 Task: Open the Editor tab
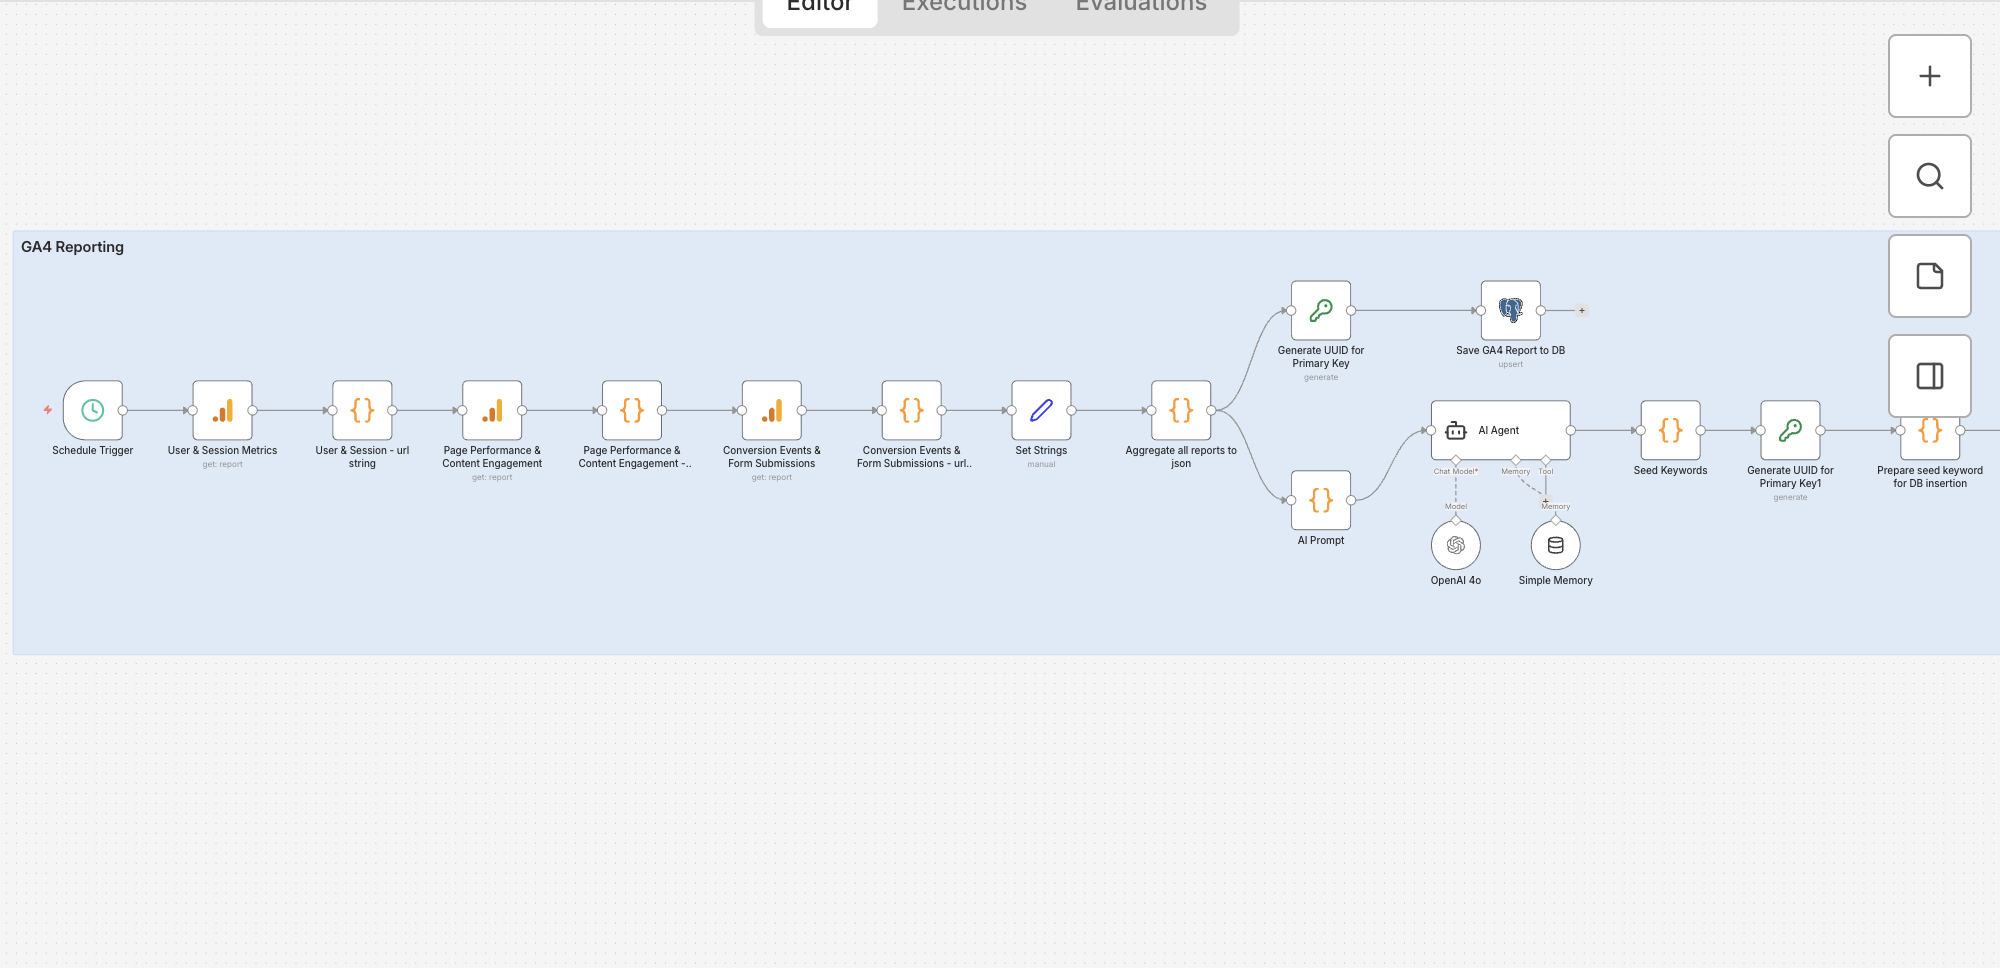coord(819,8)
